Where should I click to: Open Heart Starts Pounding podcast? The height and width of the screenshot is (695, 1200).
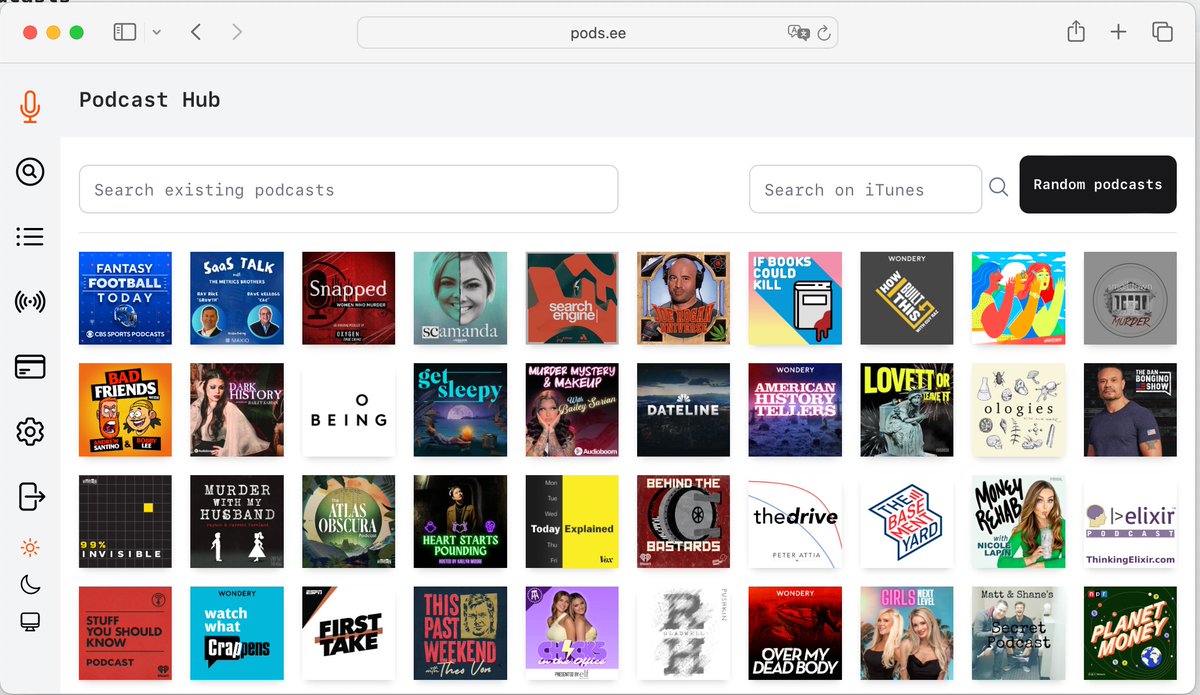click(x=460, y=522)
